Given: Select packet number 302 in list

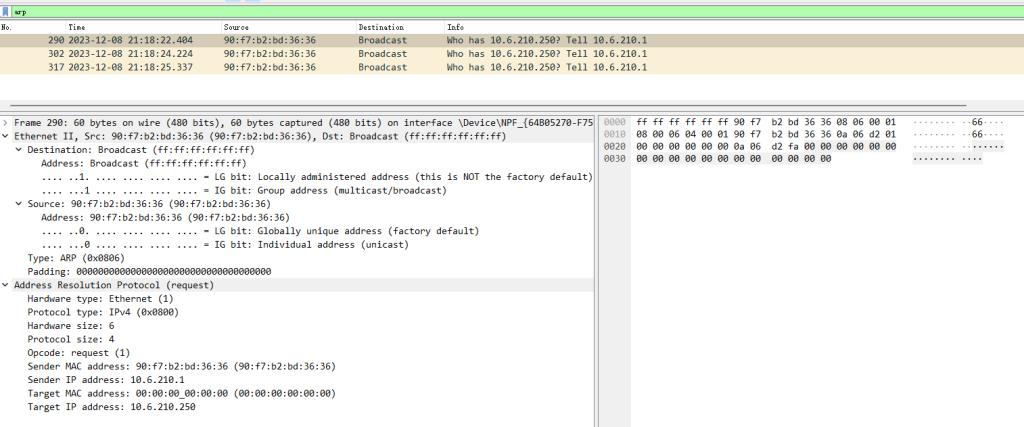Looking at the screenshot, I should (300, 54).
